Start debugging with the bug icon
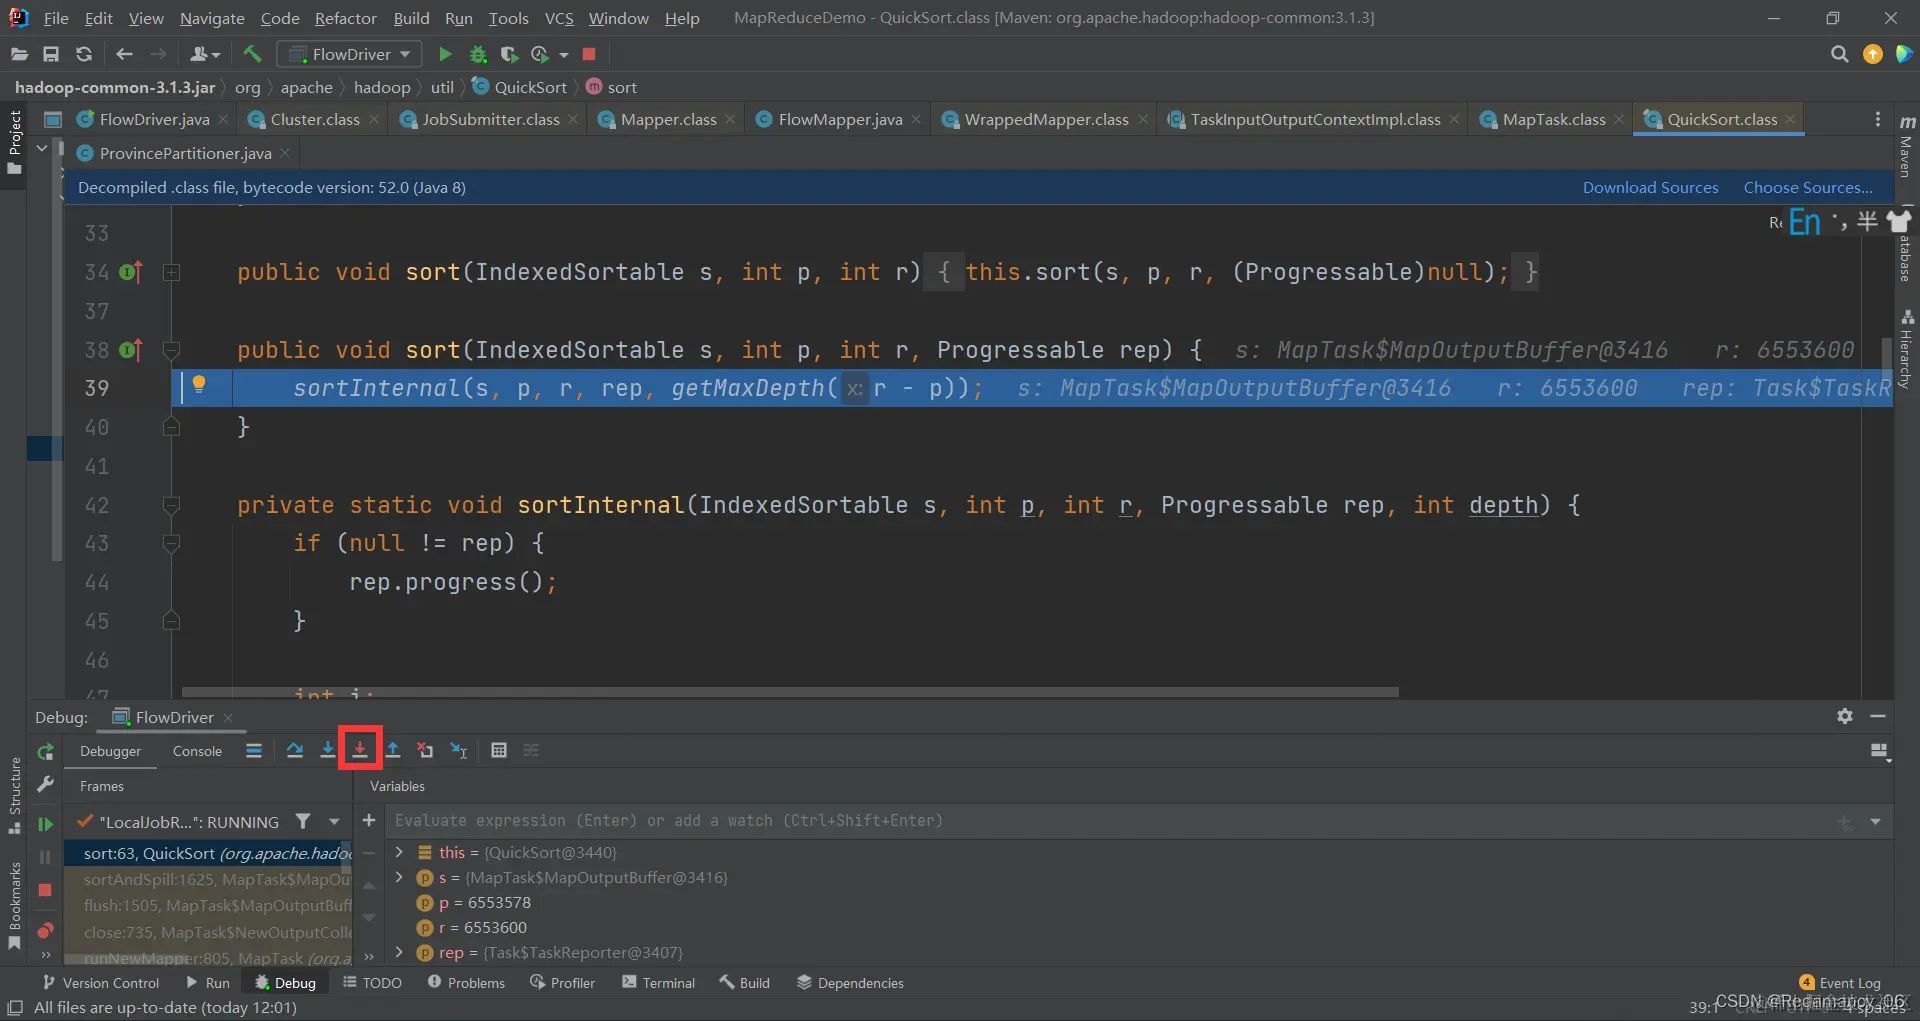The height and width of the screenshot is (1021, 1920). [478, 54]
